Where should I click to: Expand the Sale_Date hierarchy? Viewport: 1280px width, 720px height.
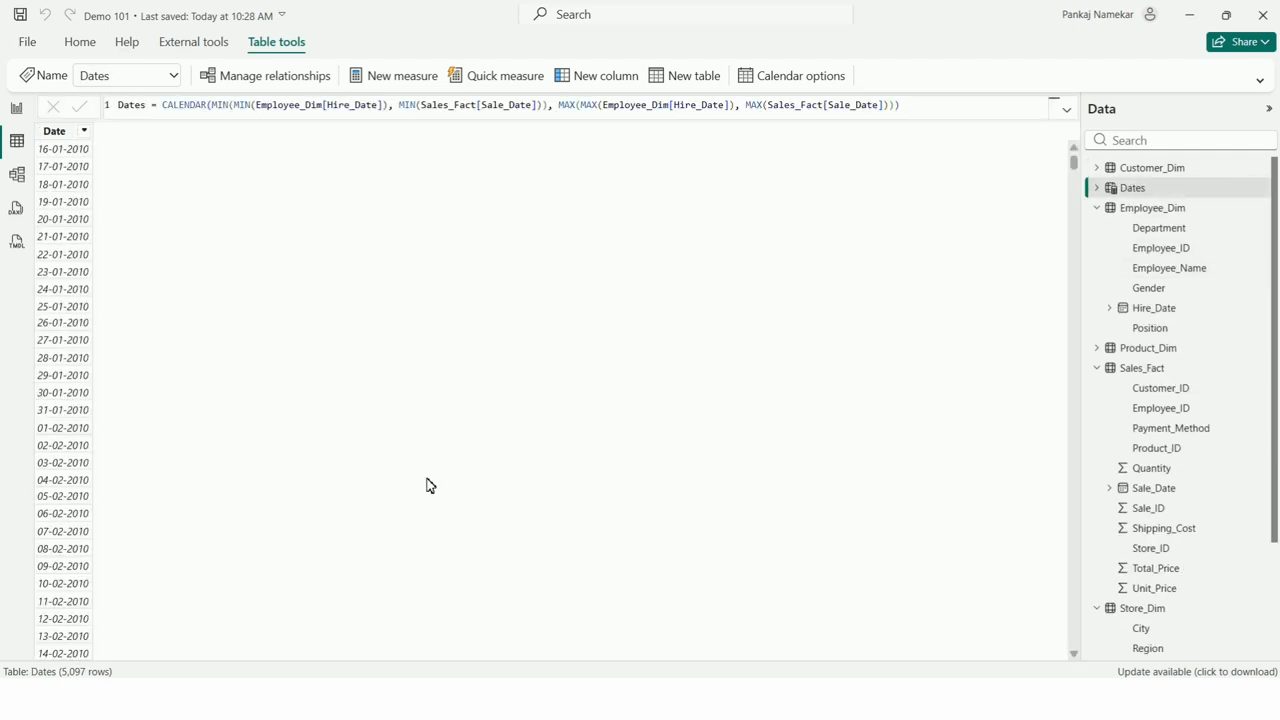point(1109,488)
